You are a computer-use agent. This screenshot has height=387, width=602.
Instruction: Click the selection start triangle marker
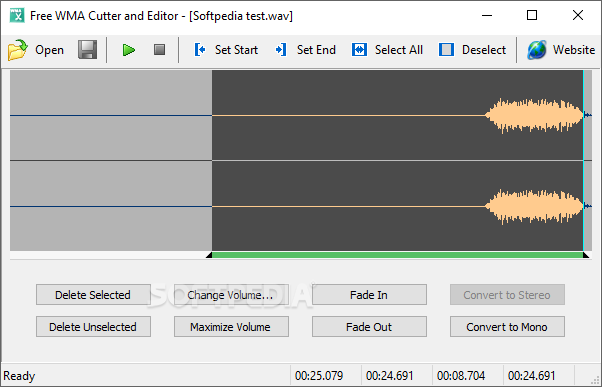[x=209, y=255]
